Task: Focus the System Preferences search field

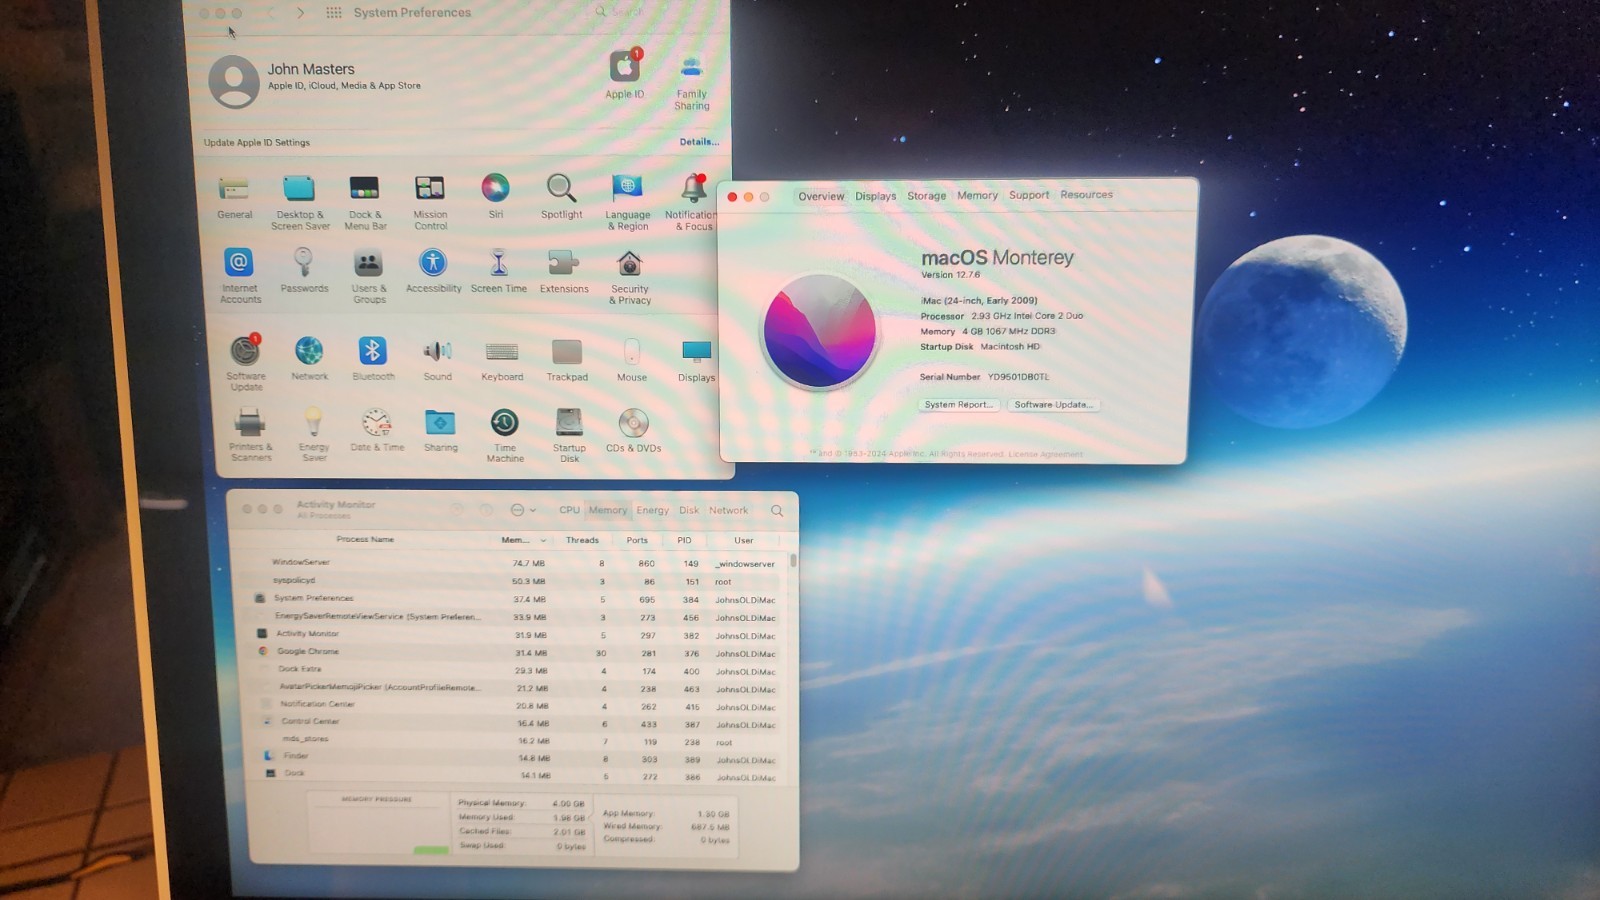Action: 655,12
